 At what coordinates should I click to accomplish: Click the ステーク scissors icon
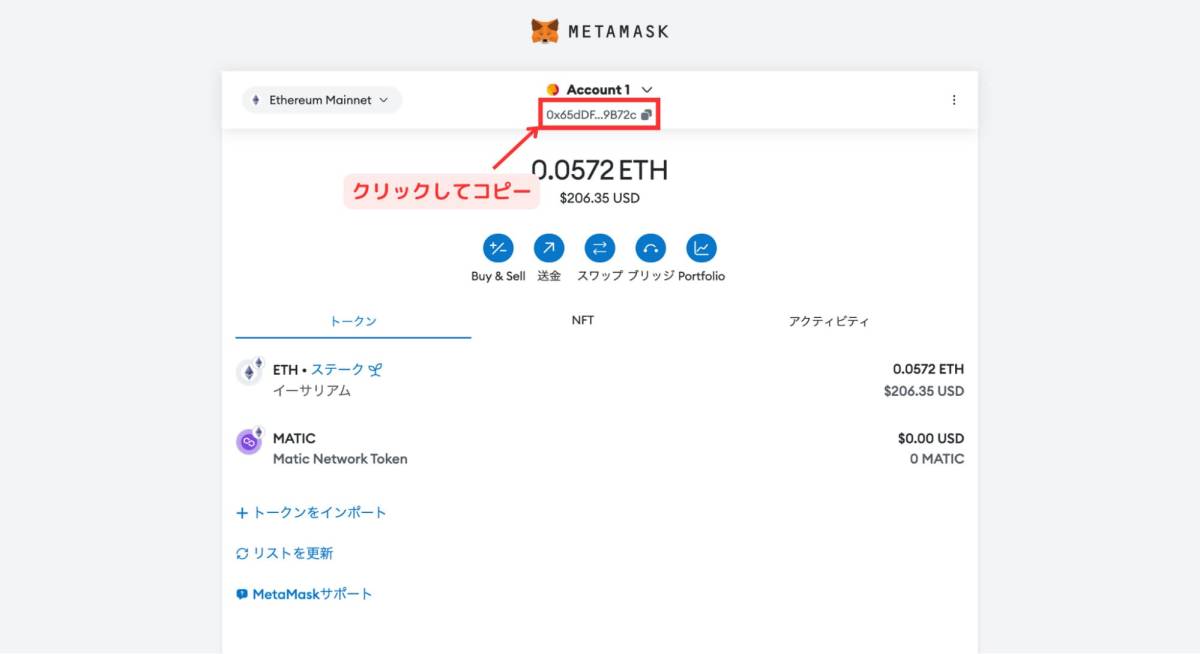click(374, 369)
